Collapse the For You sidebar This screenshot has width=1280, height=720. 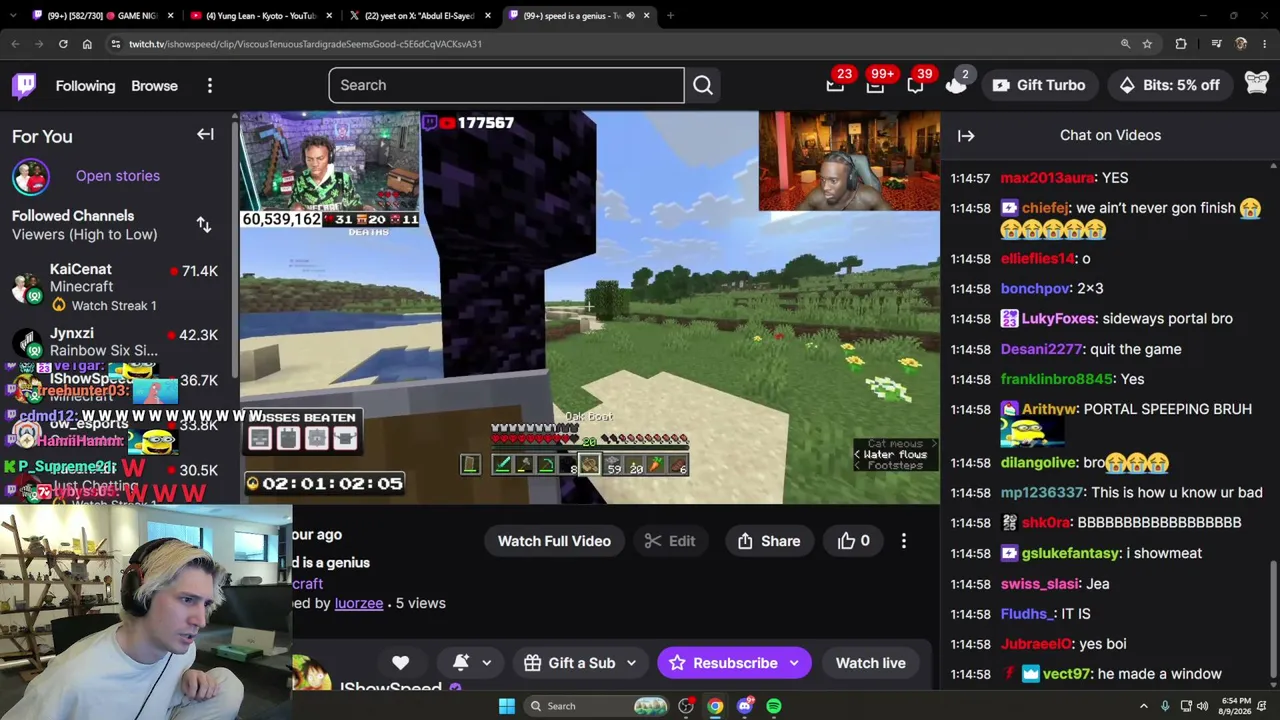[x=205, y=135]
